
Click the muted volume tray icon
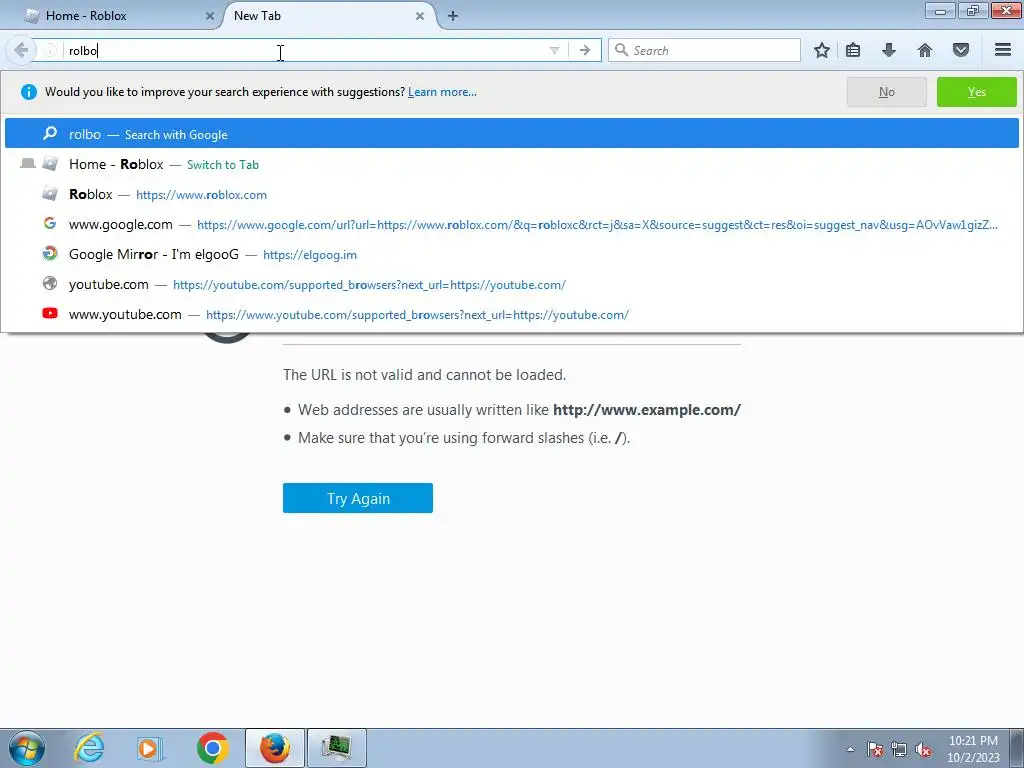coord(923,749)
